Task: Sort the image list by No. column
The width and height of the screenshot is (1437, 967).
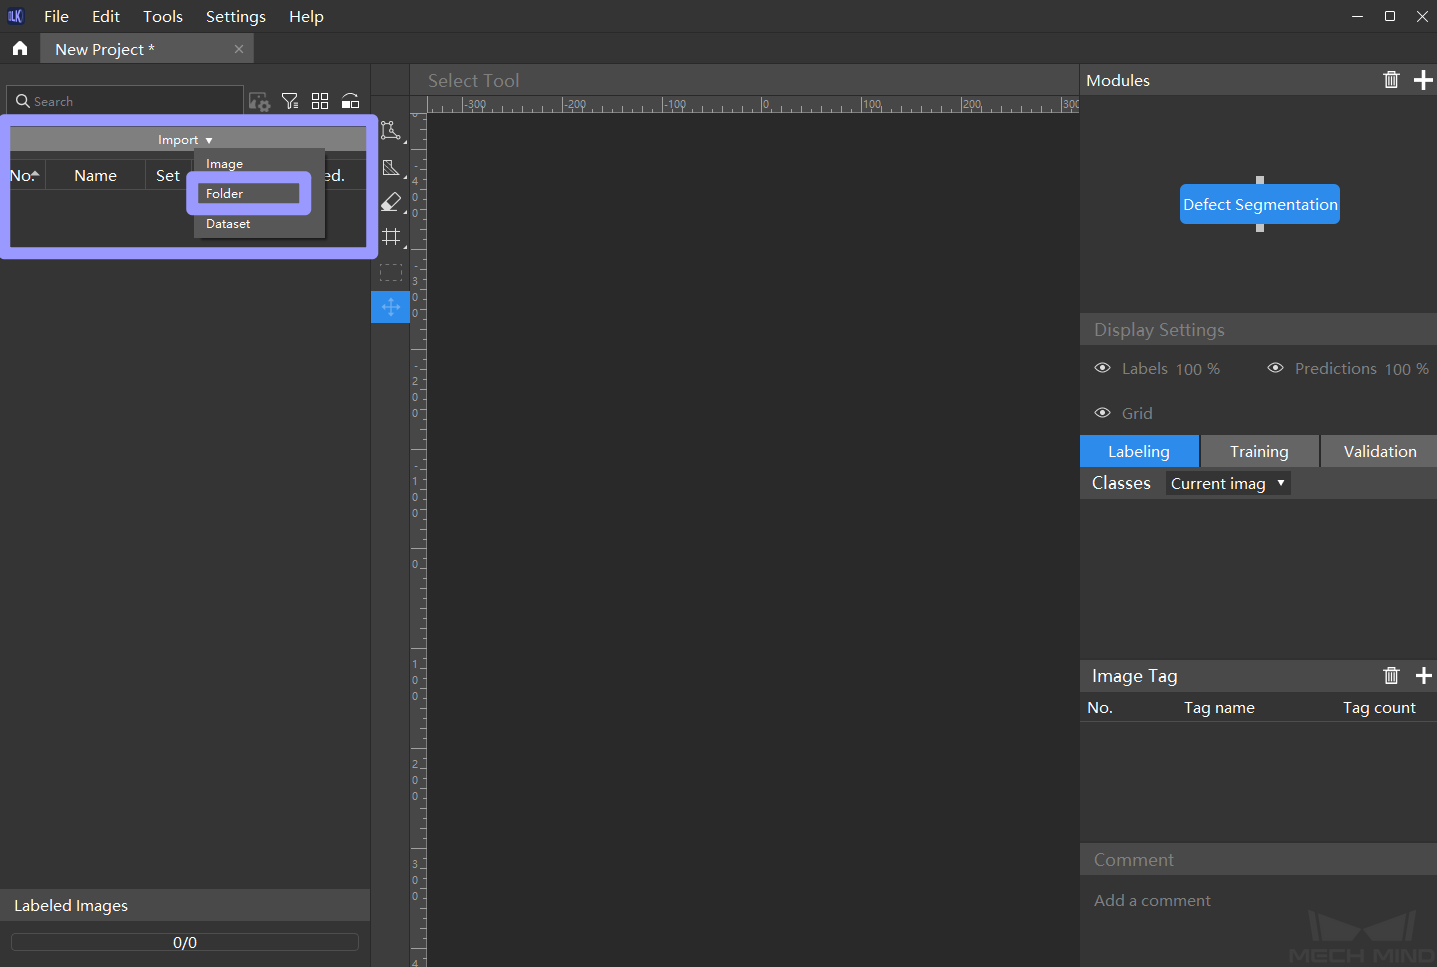Action: click(26, 175)
